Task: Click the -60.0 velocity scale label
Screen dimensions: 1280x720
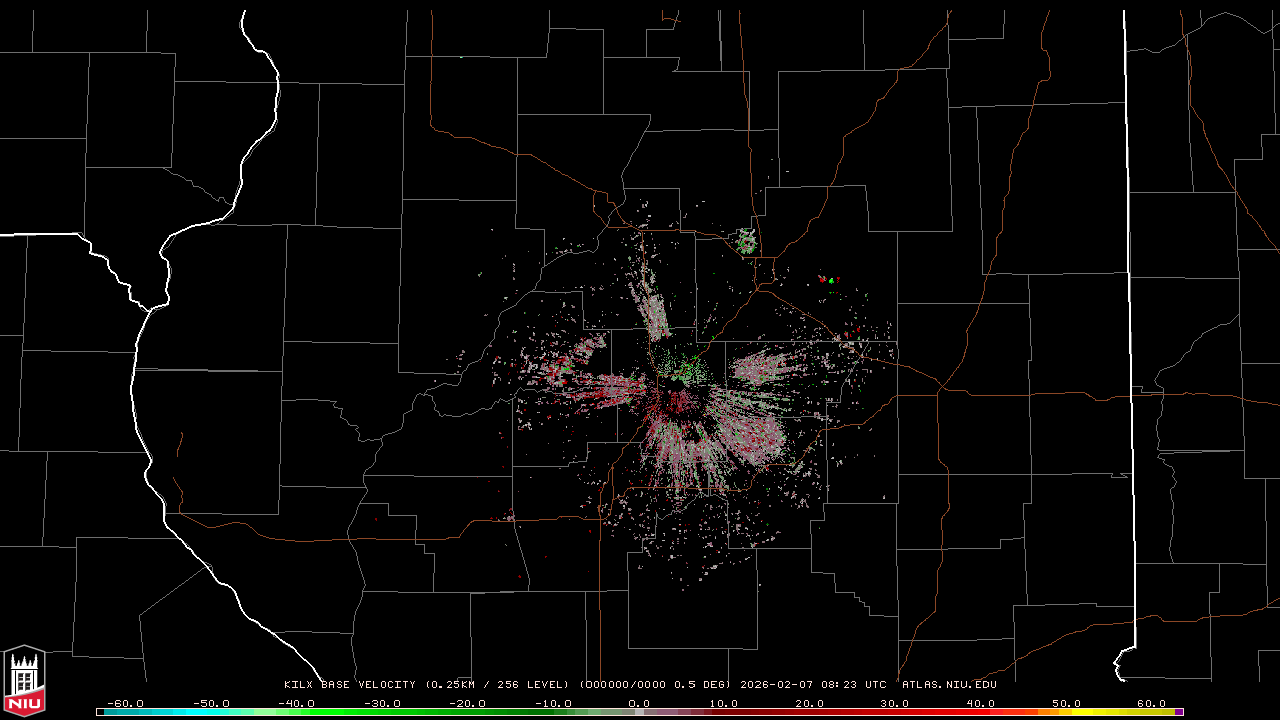Action: click(124, 703)
